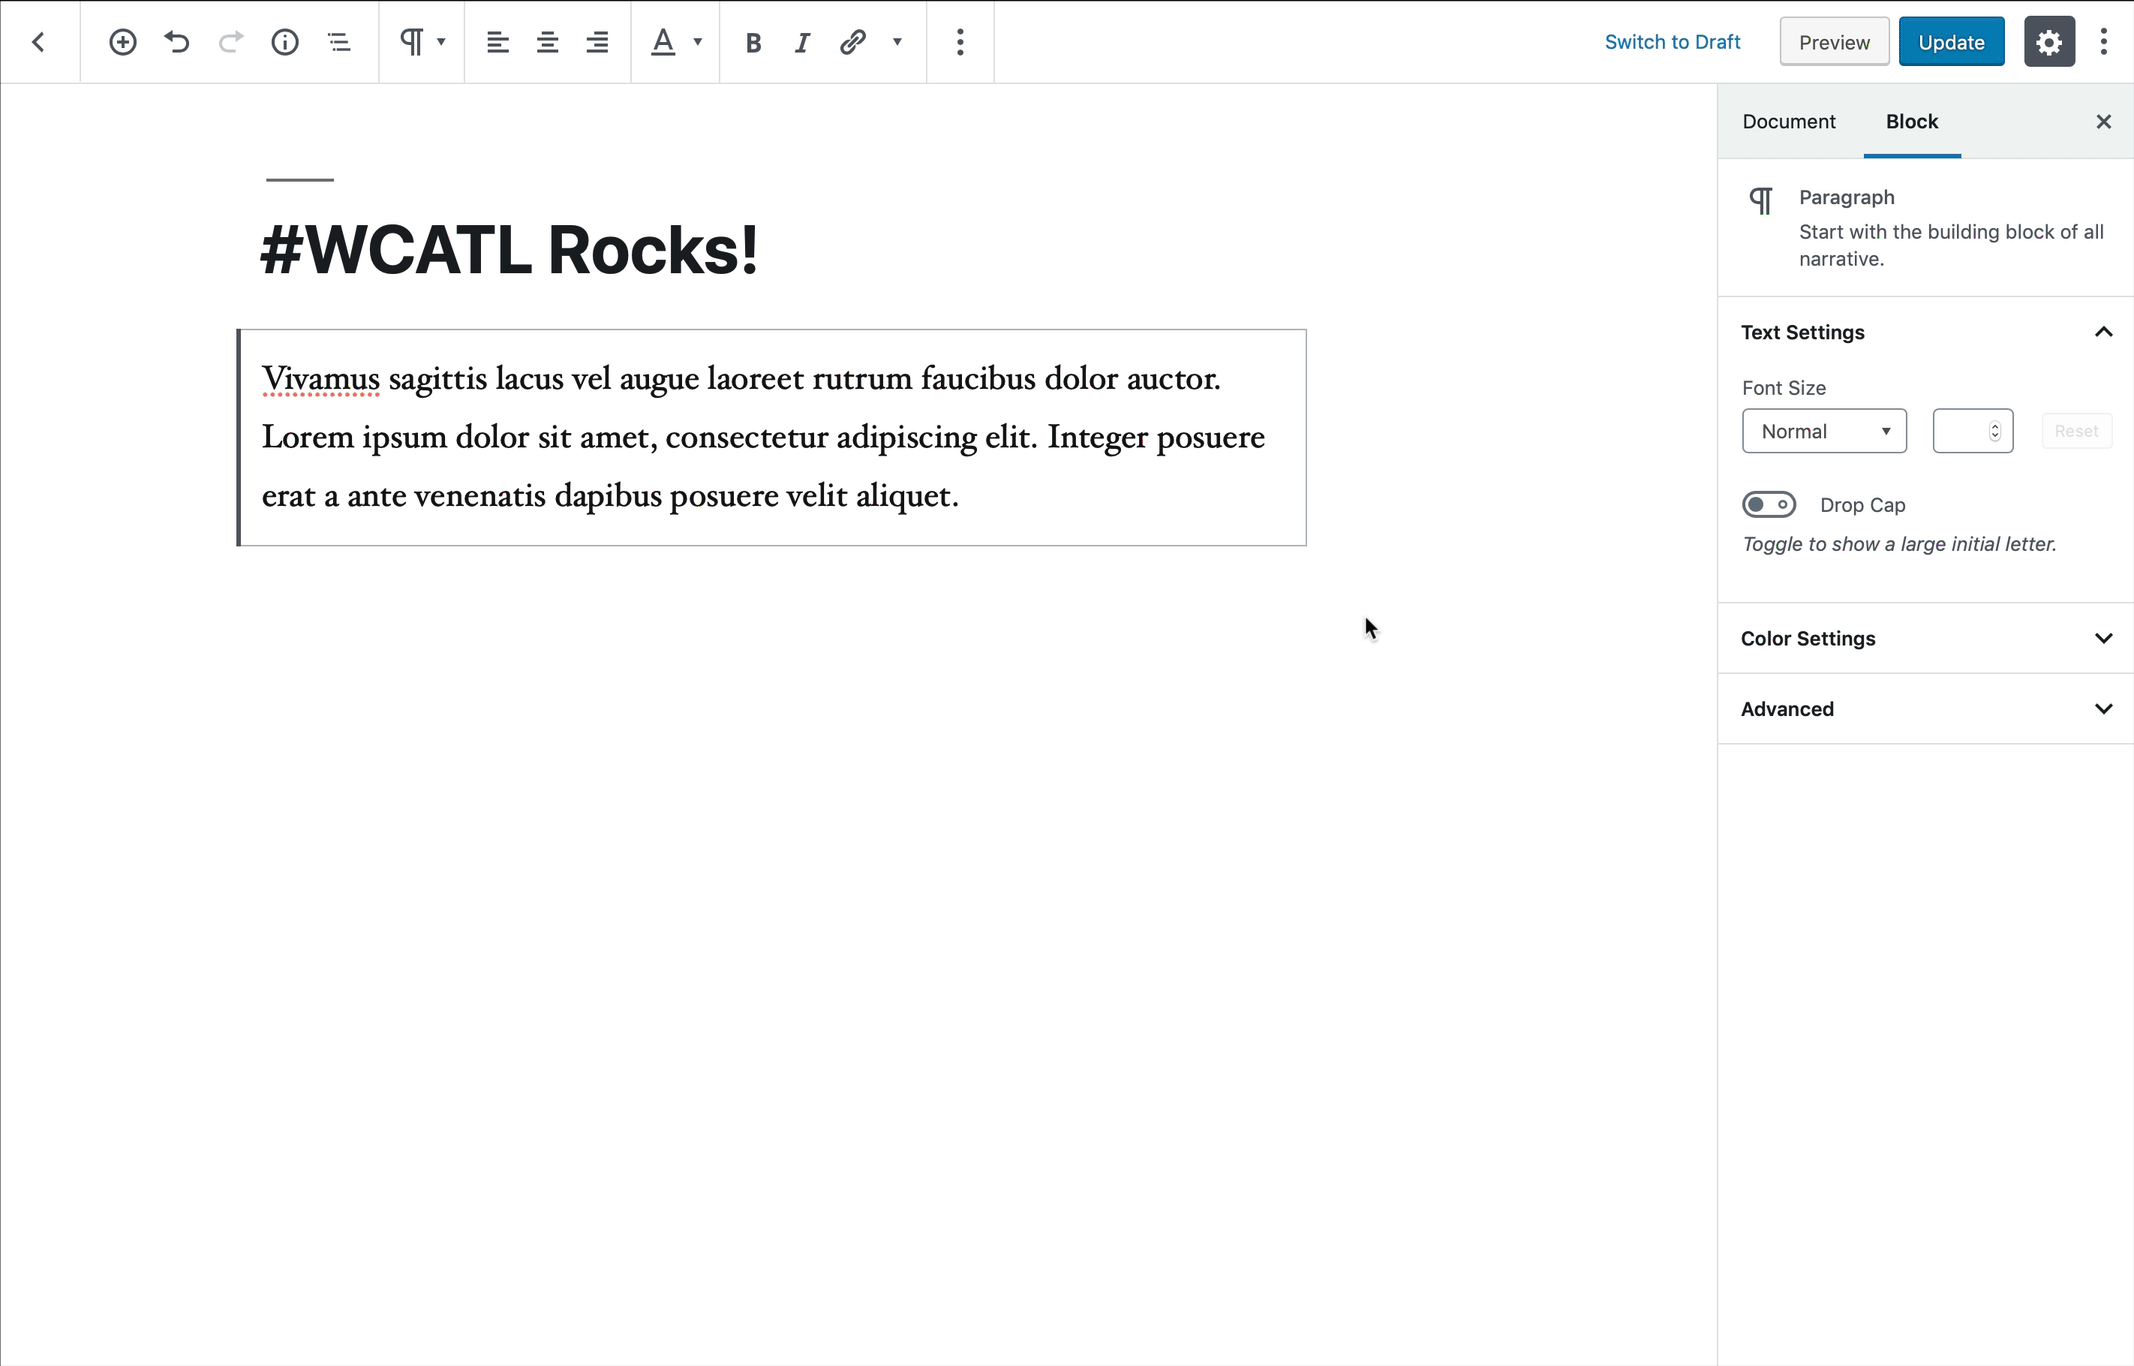Toggle the settings sidebar gear icon

(2049, 42)
